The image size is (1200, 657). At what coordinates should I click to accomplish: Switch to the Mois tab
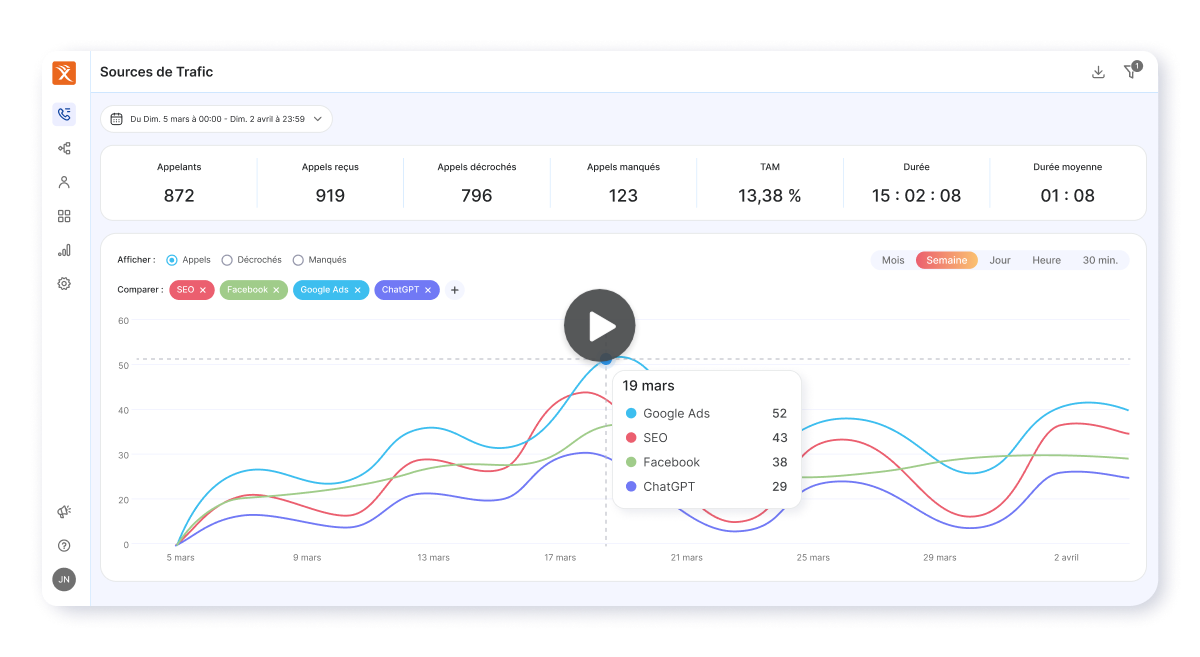pos(893,259)
